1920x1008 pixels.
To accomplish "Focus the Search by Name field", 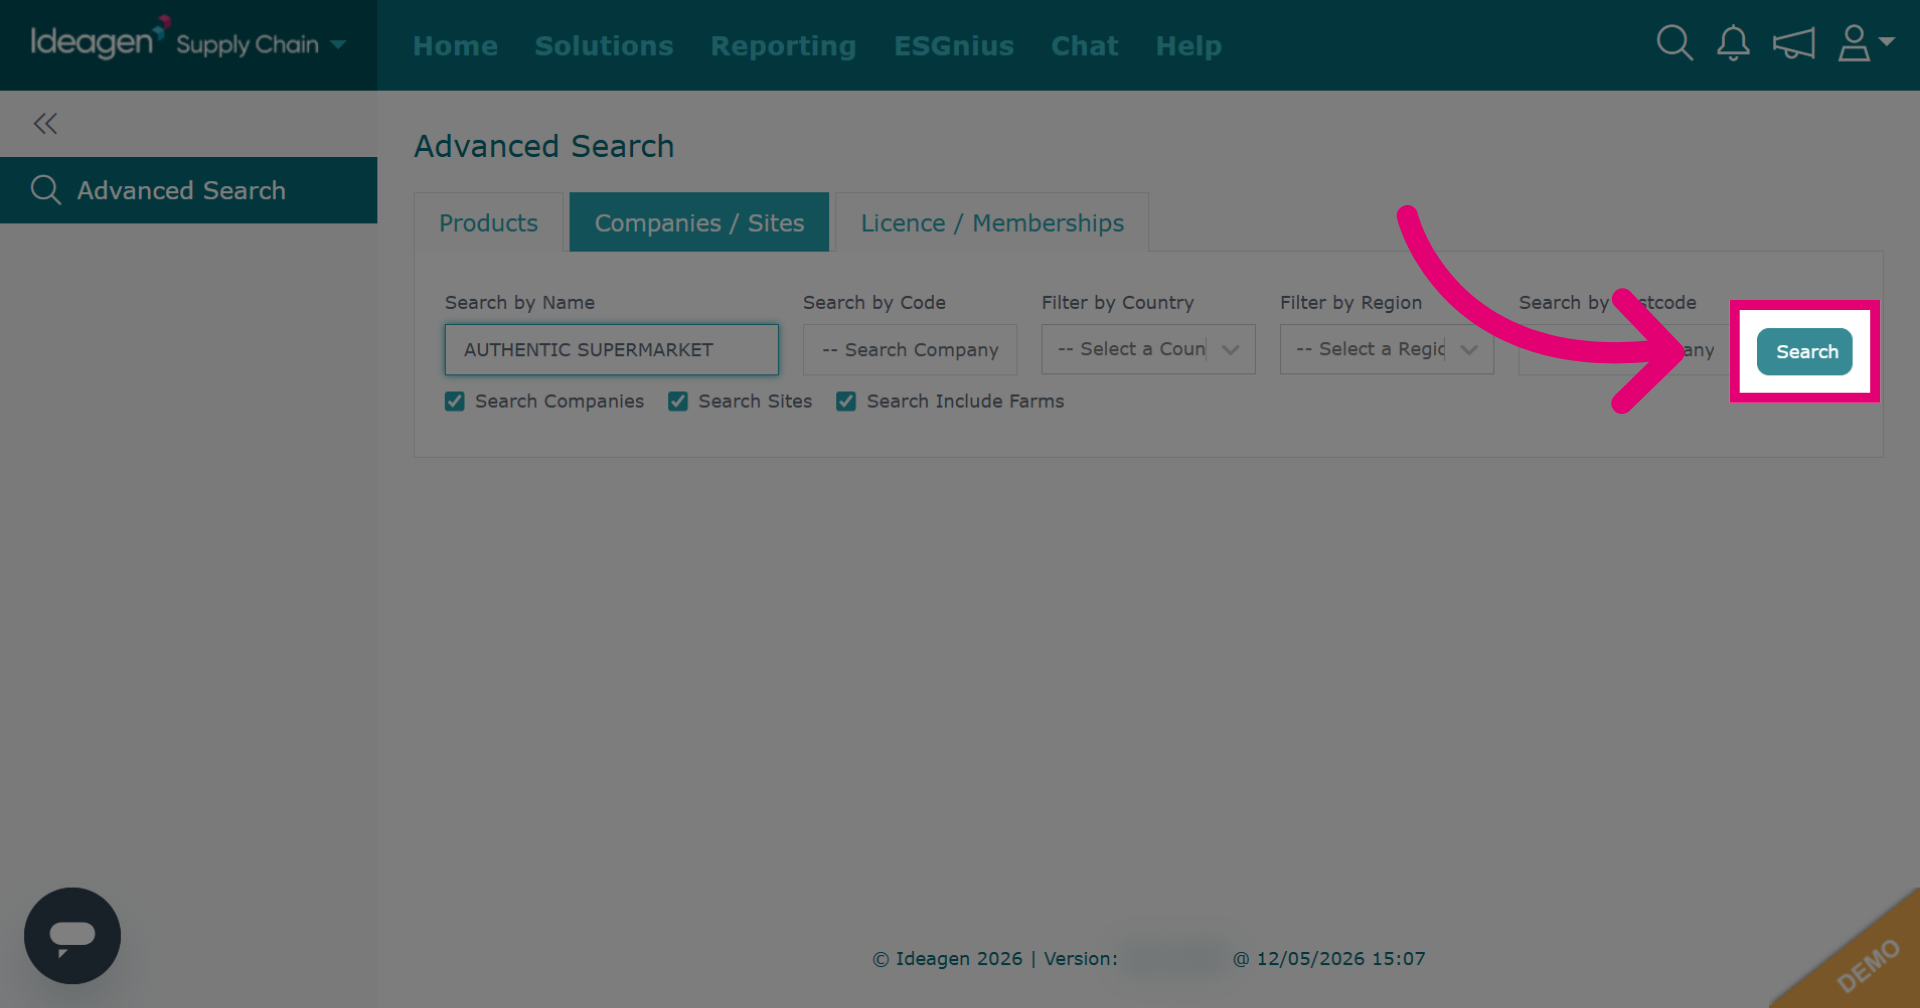I will click(x=611, y=349).
